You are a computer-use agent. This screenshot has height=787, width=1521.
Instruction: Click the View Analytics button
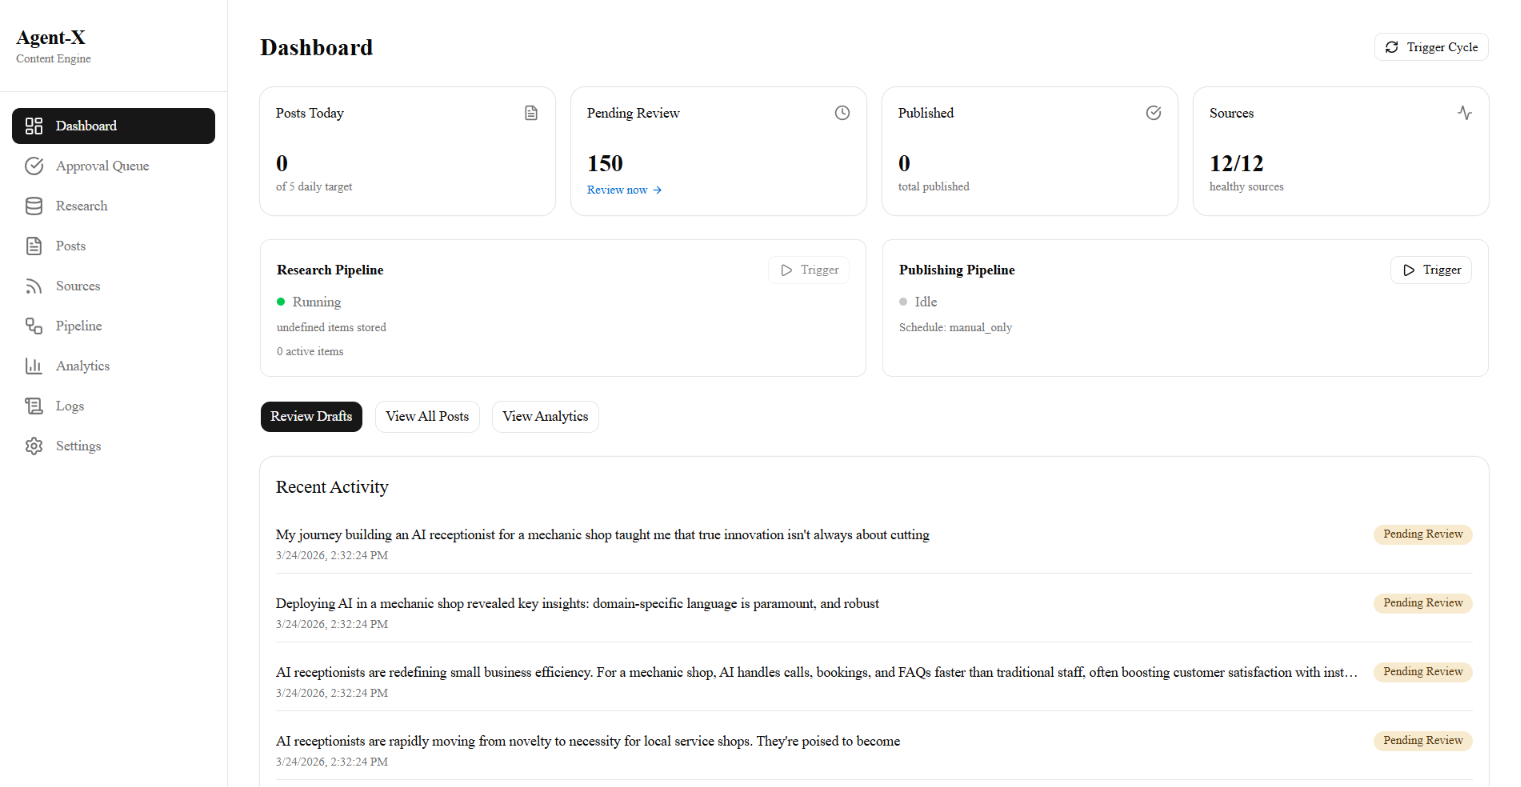coord(545,417)
